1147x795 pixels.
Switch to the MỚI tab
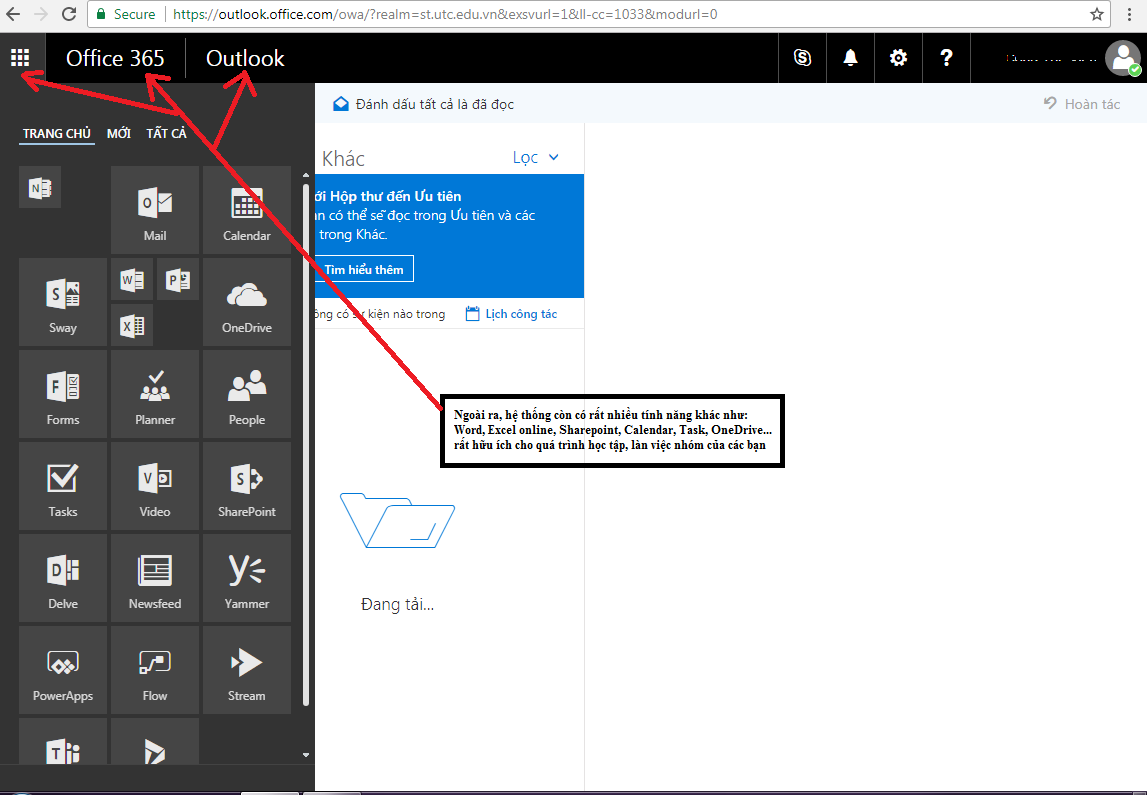coord(119,134)
